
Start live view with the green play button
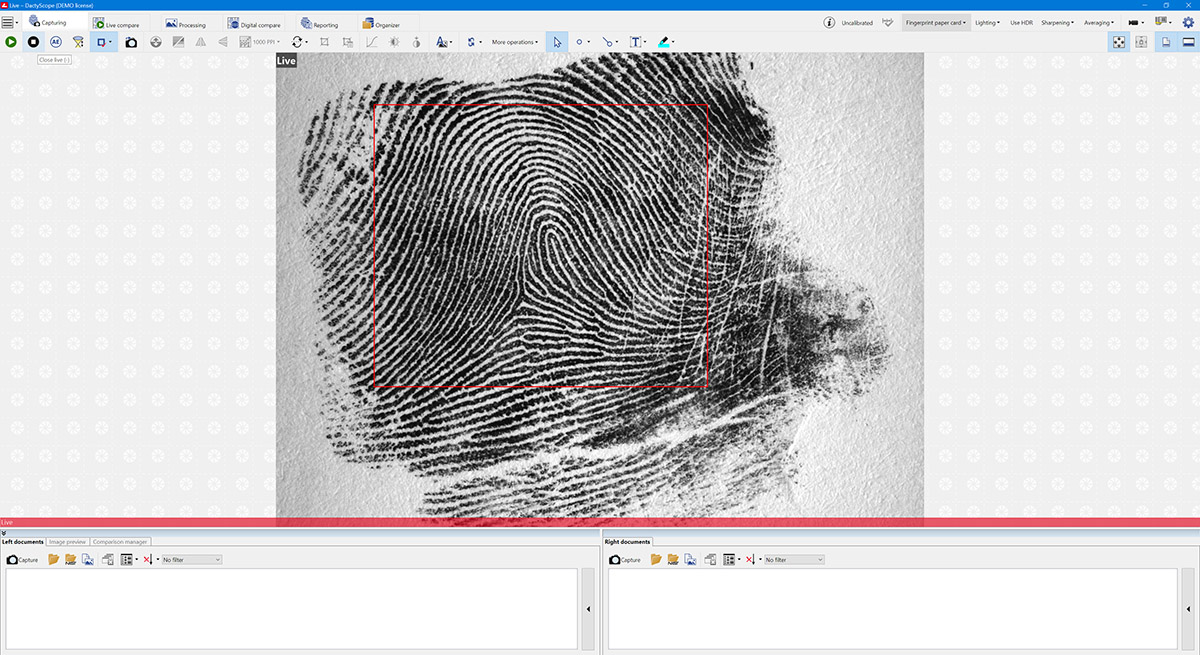pyautogui.click(x=11, y=42)
